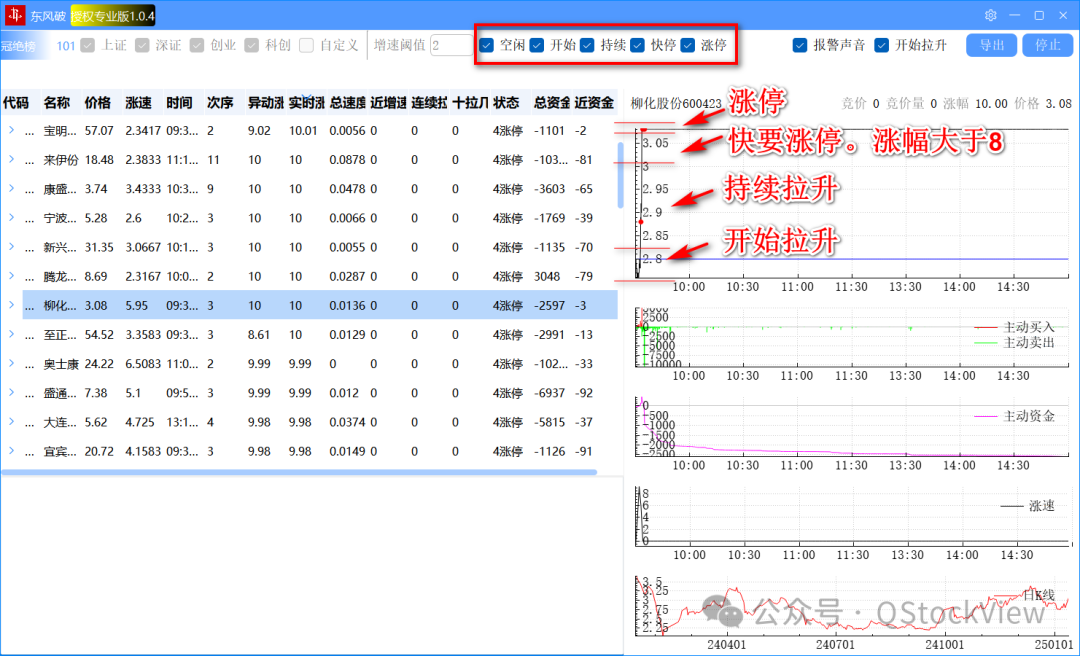Click the 主动卖出 chart legend entry

coord(1015,342)
